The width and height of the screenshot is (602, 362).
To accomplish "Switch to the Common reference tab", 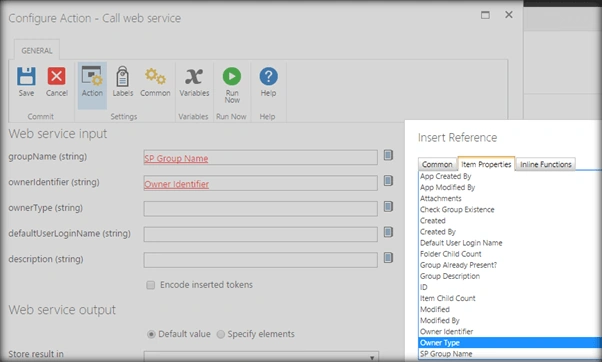I will (437, 164).
